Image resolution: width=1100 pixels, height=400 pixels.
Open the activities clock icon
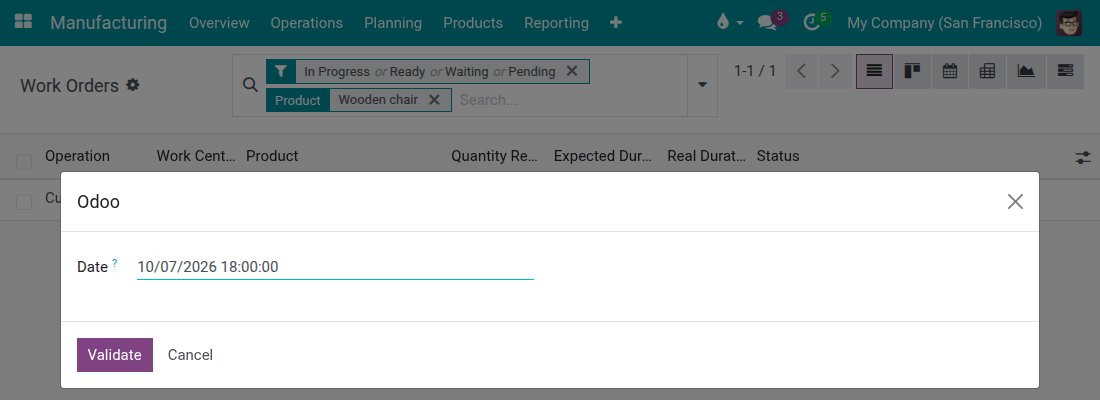click(x=812, y=22)
